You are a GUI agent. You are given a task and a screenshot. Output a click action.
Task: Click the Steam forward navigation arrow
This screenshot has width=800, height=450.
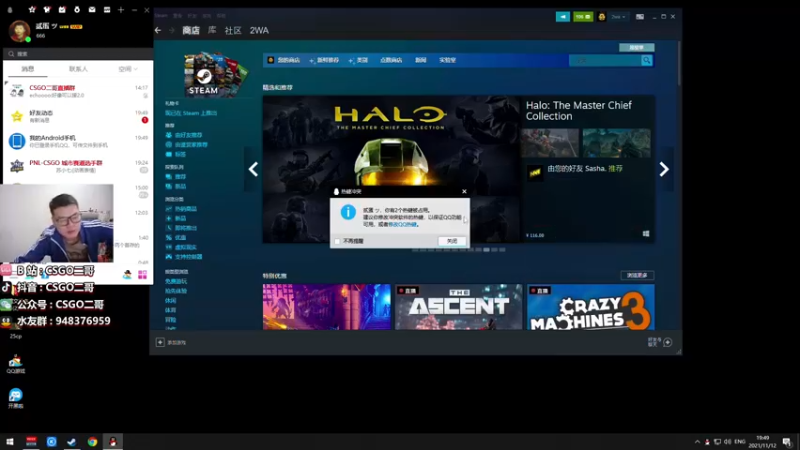click(x=172, y=31)
